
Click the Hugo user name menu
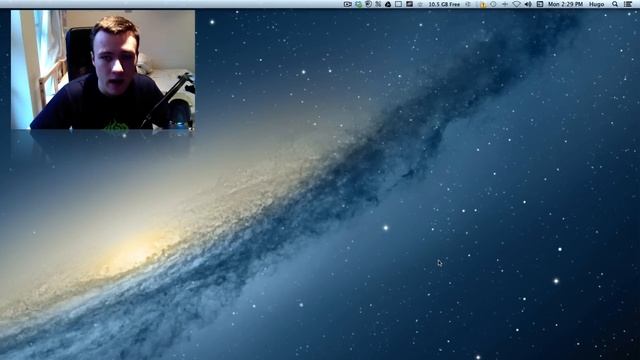click(596, 4)
